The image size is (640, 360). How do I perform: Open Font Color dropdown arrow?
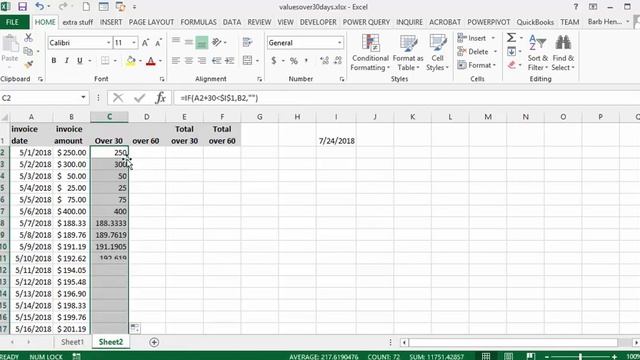pos(160,61)
